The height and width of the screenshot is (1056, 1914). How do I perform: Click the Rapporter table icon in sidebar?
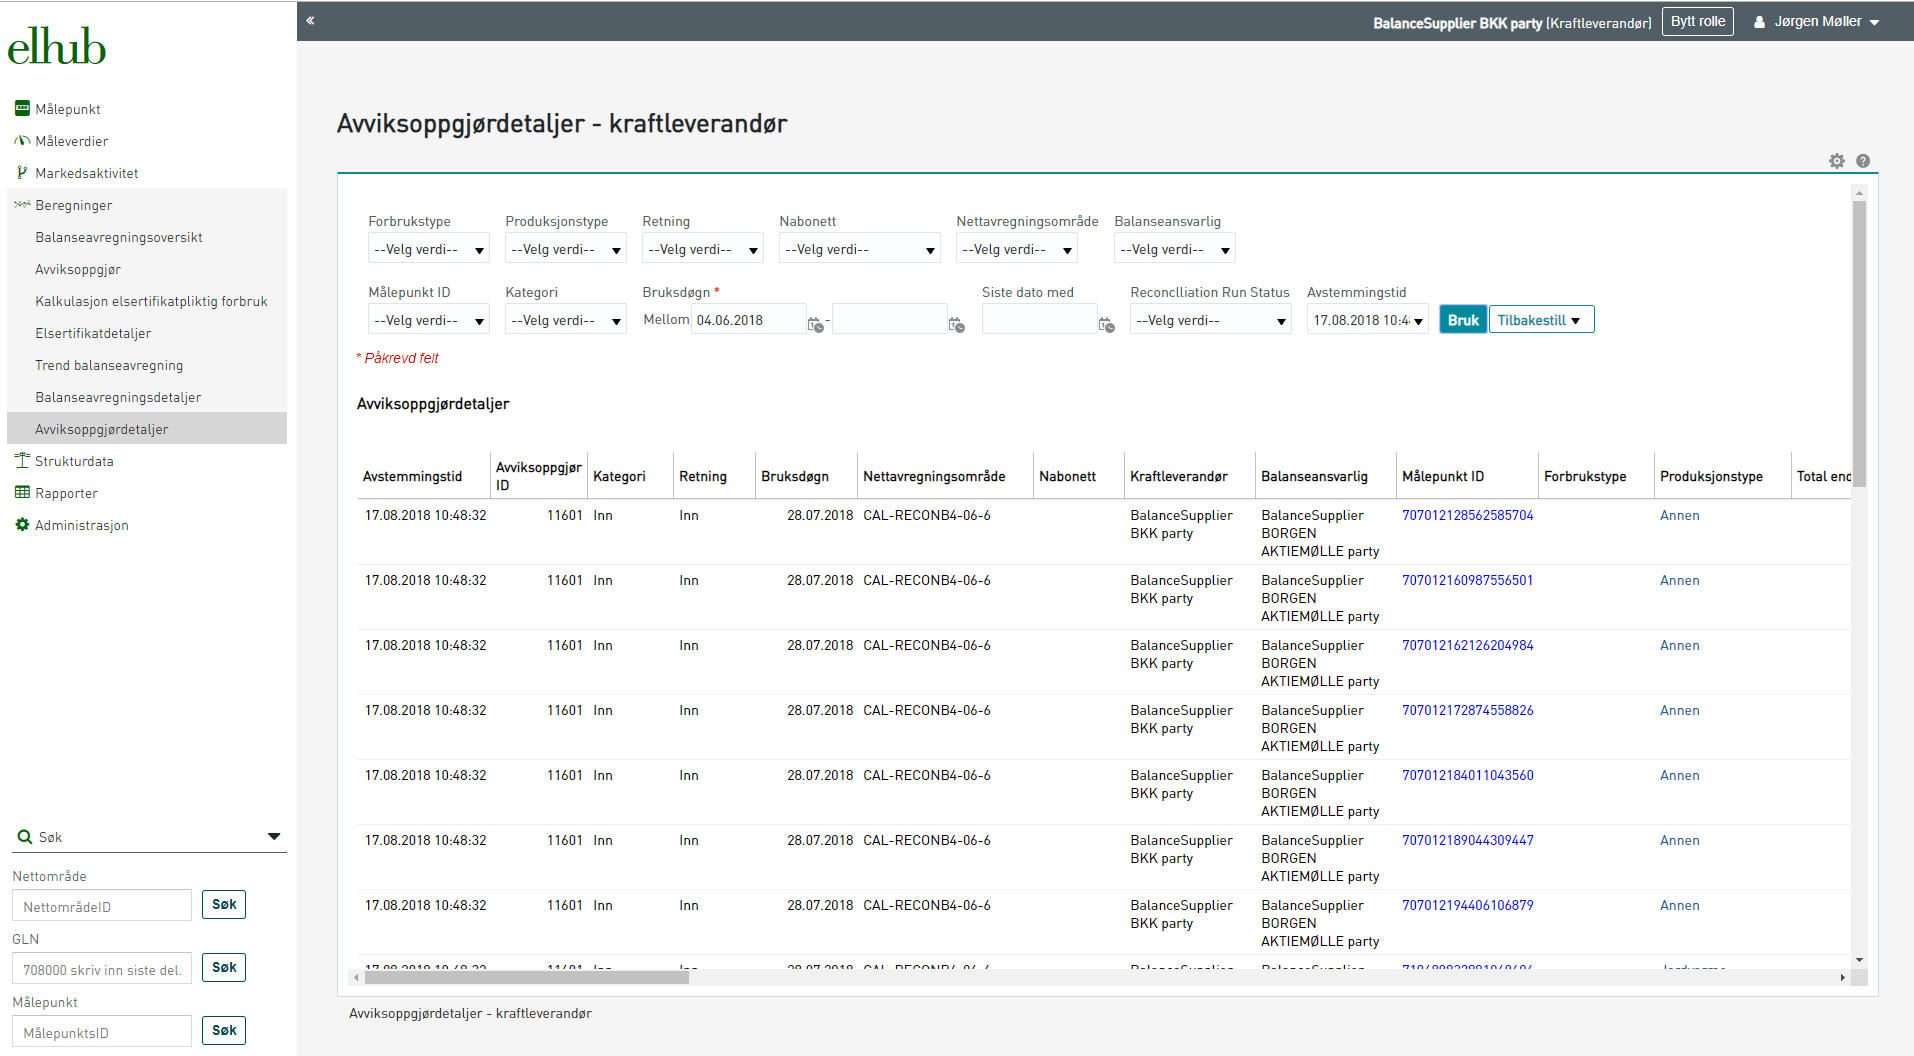coord(22,492)
